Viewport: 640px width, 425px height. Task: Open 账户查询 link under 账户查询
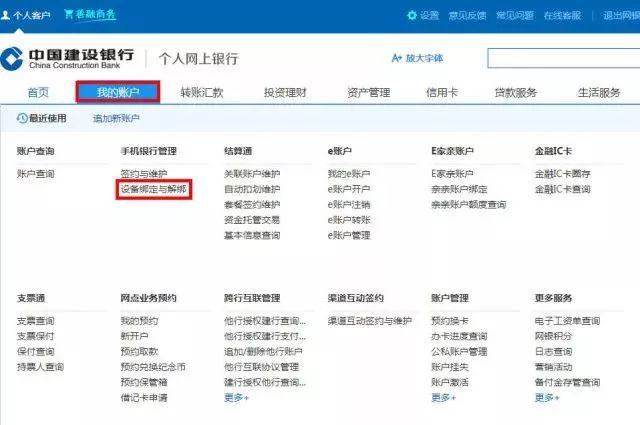35,174
